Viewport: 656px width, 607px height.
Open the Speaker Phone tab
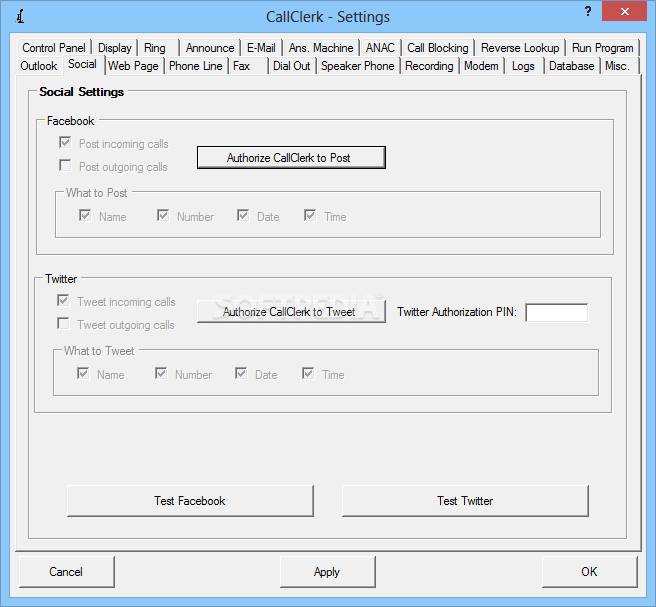pos(358,66)
